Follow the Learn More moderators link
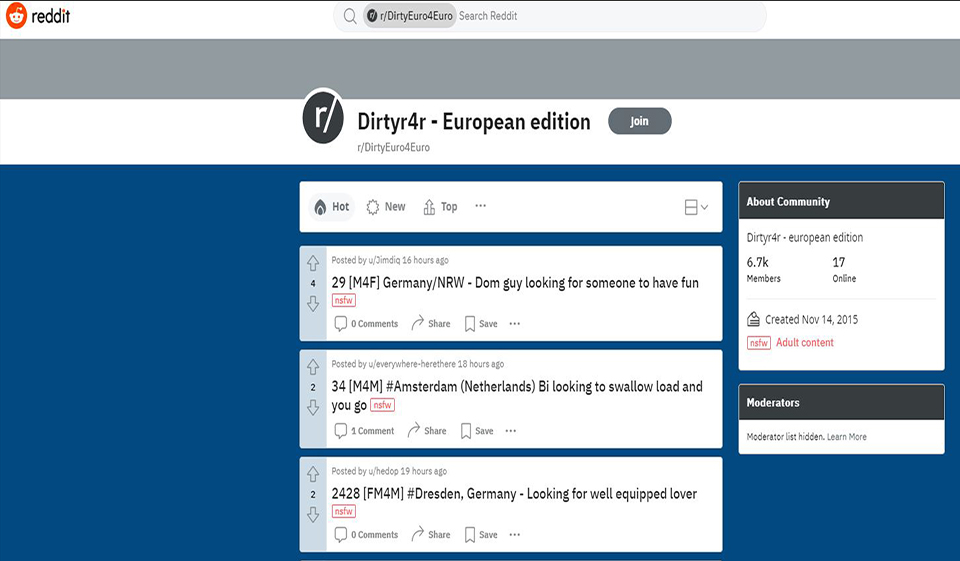960x561 pixels. point(847,437)
